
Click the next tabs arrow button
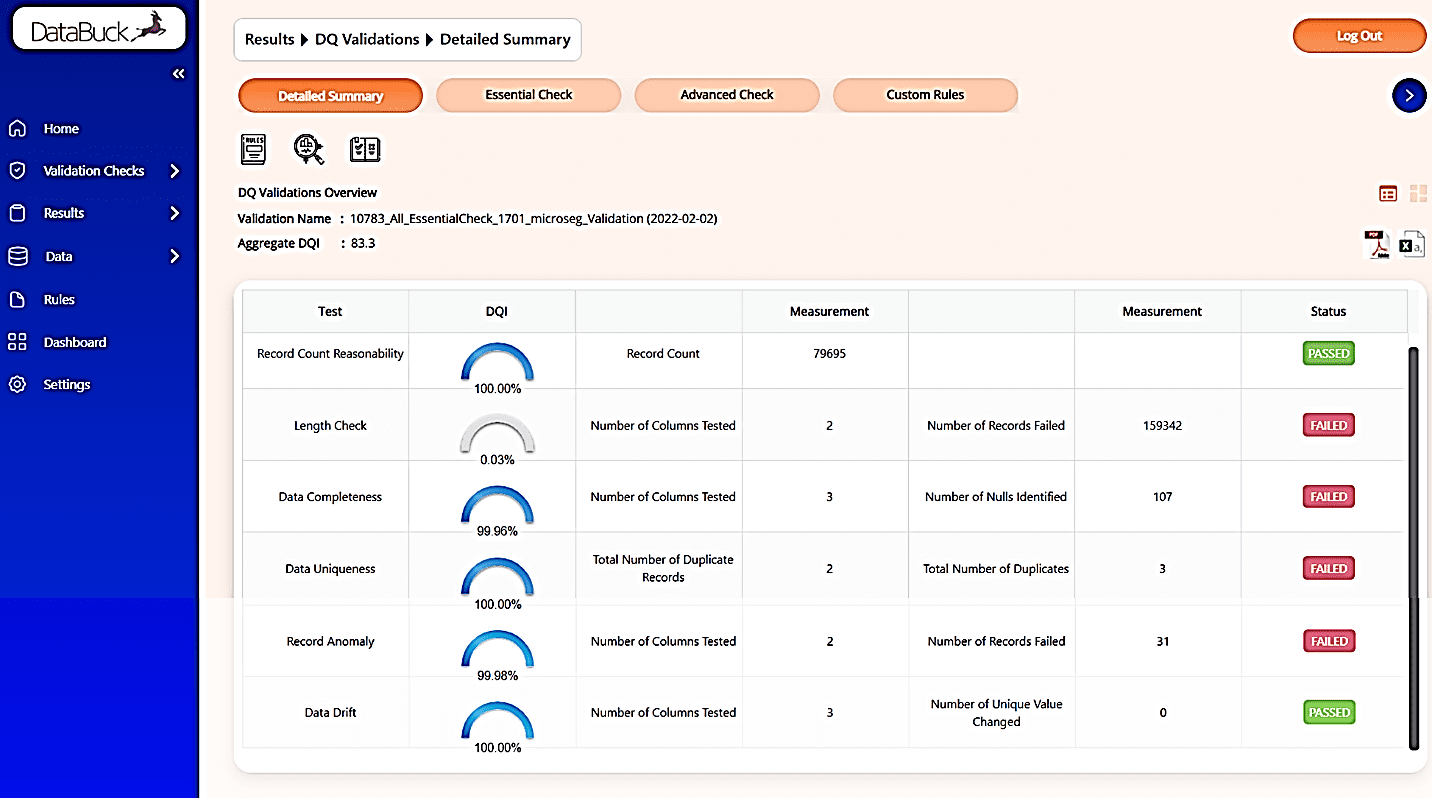1409,96
